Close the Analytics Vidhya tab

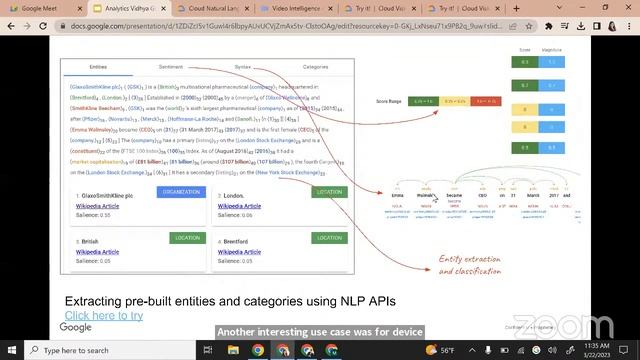[x=163, y=8]
